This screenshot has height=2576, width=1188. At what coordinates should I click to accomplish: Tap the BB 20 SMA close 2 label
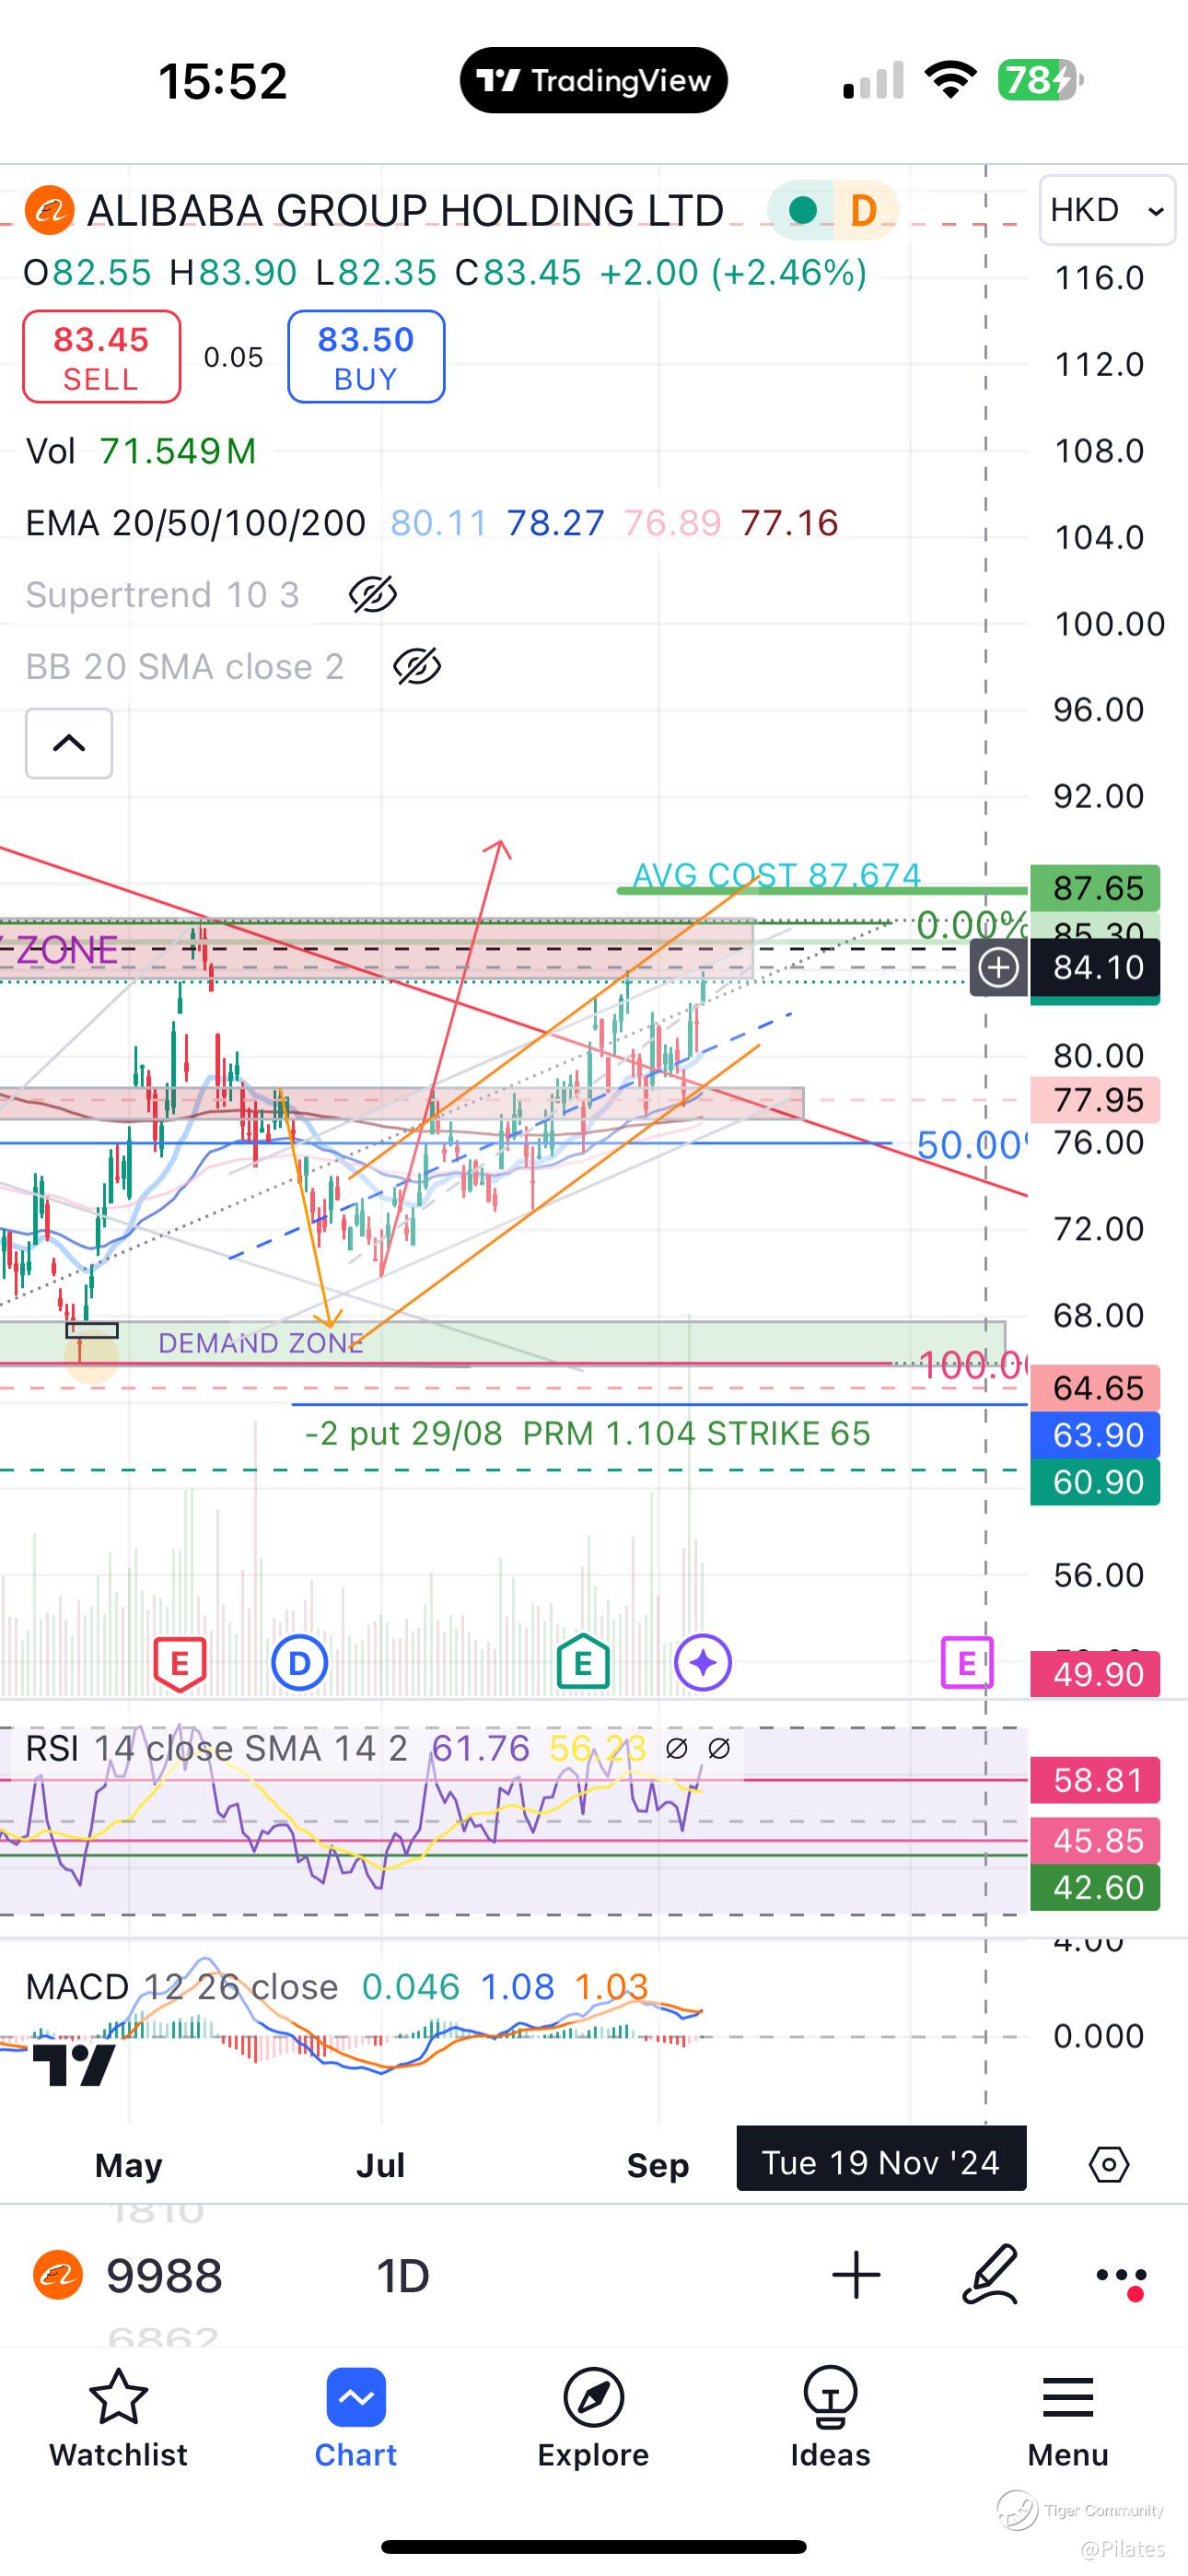185,667
